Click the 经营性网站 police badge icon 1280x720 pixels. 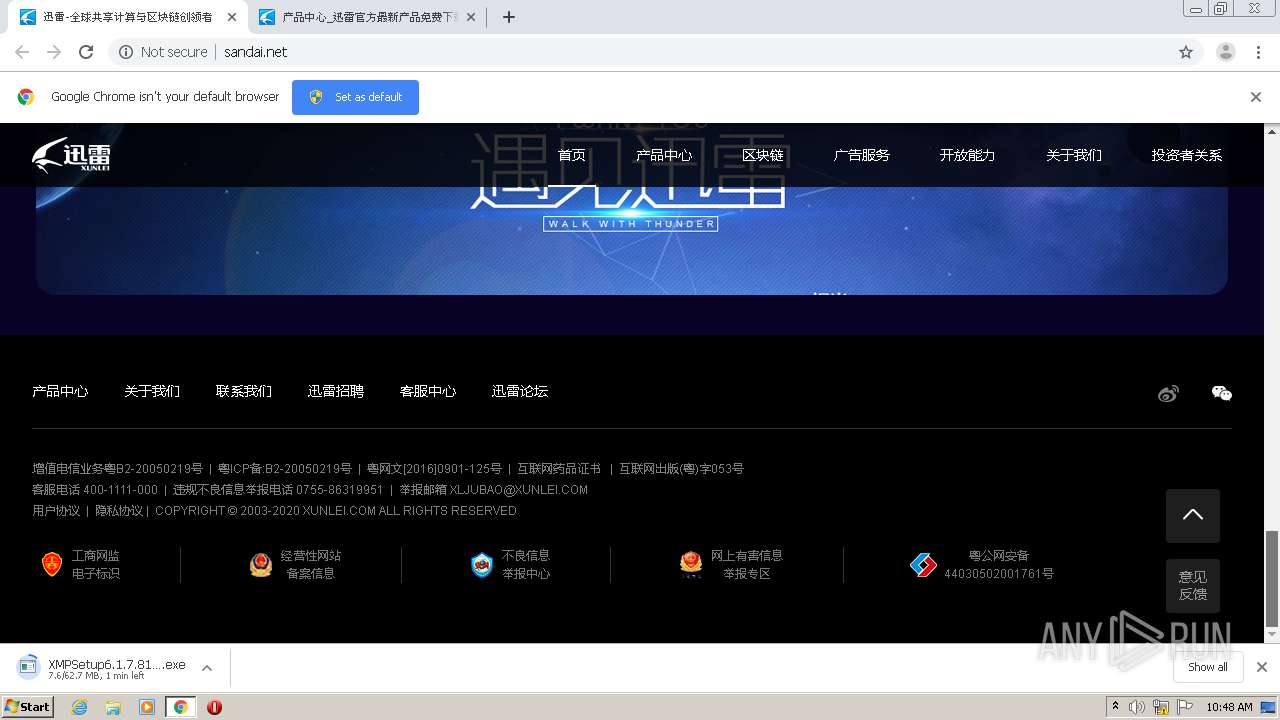pos(261,565)
